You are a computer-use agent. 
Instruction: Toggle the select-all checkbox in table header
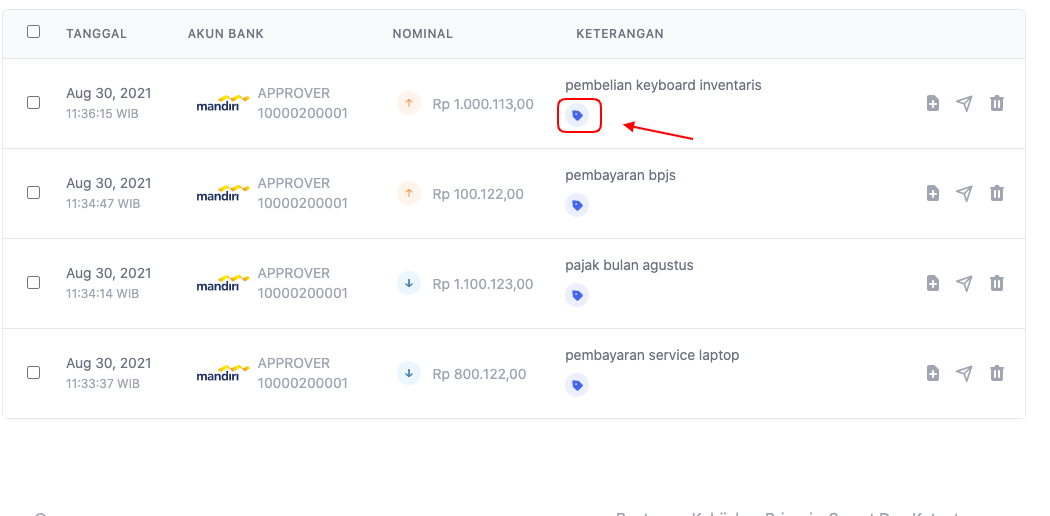pyautogui.click(x=34, y=32)
